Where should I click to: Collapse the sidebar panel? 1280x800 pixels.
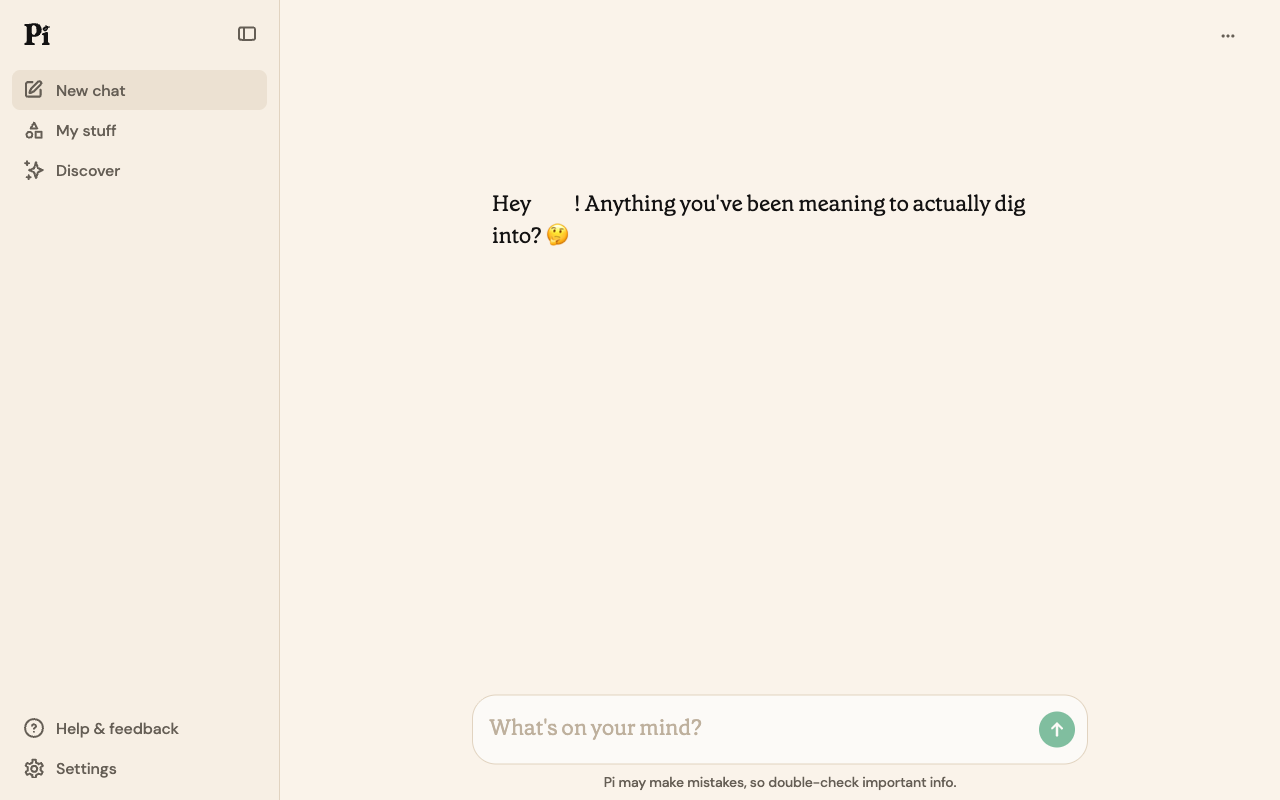click(247, 34)
